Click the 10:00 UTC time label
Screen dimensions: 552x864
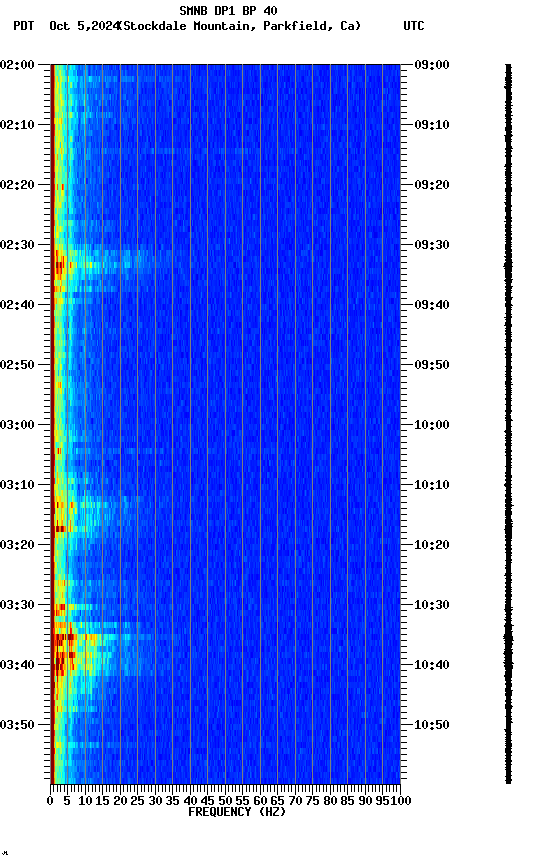point(432,425)
